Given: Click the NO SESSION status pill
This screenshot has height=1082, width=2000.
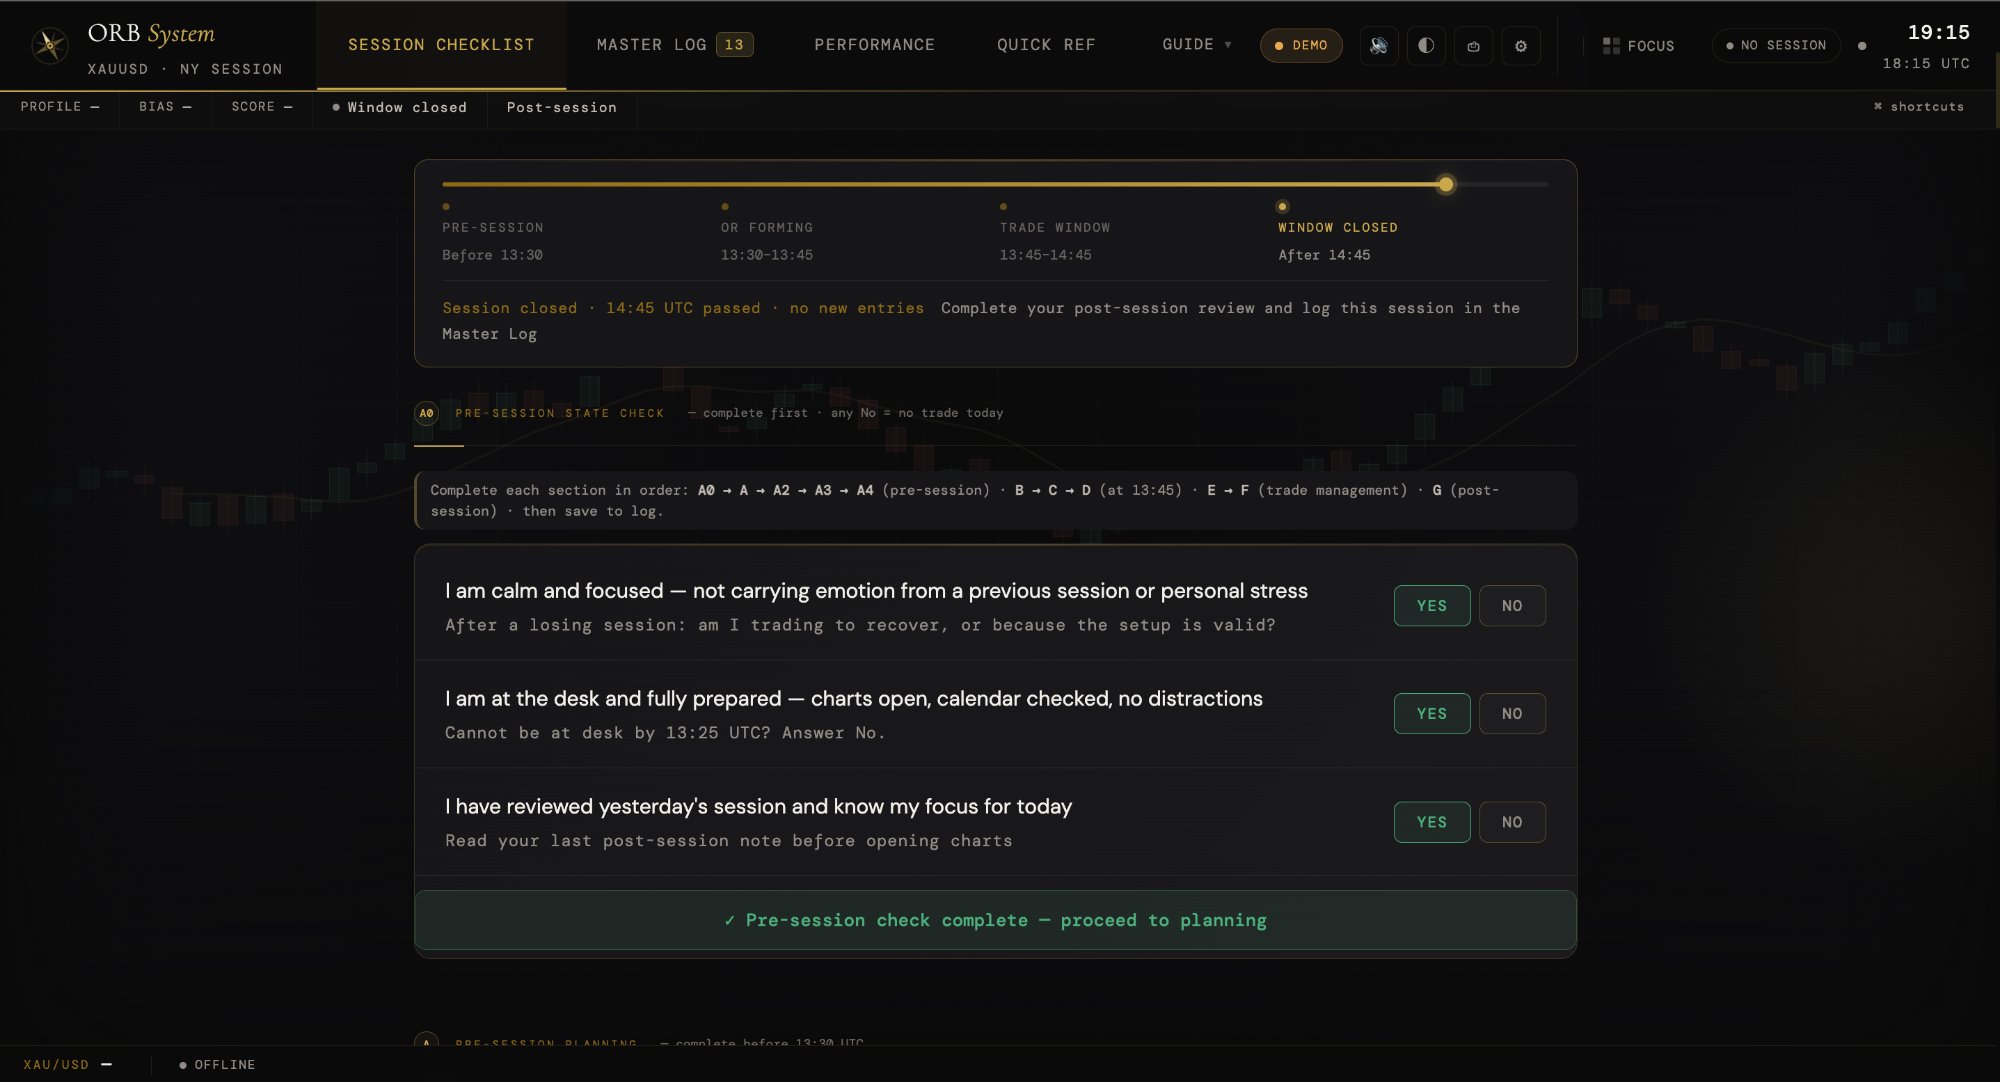Looking at the screenshot, I should [1776, 46].
